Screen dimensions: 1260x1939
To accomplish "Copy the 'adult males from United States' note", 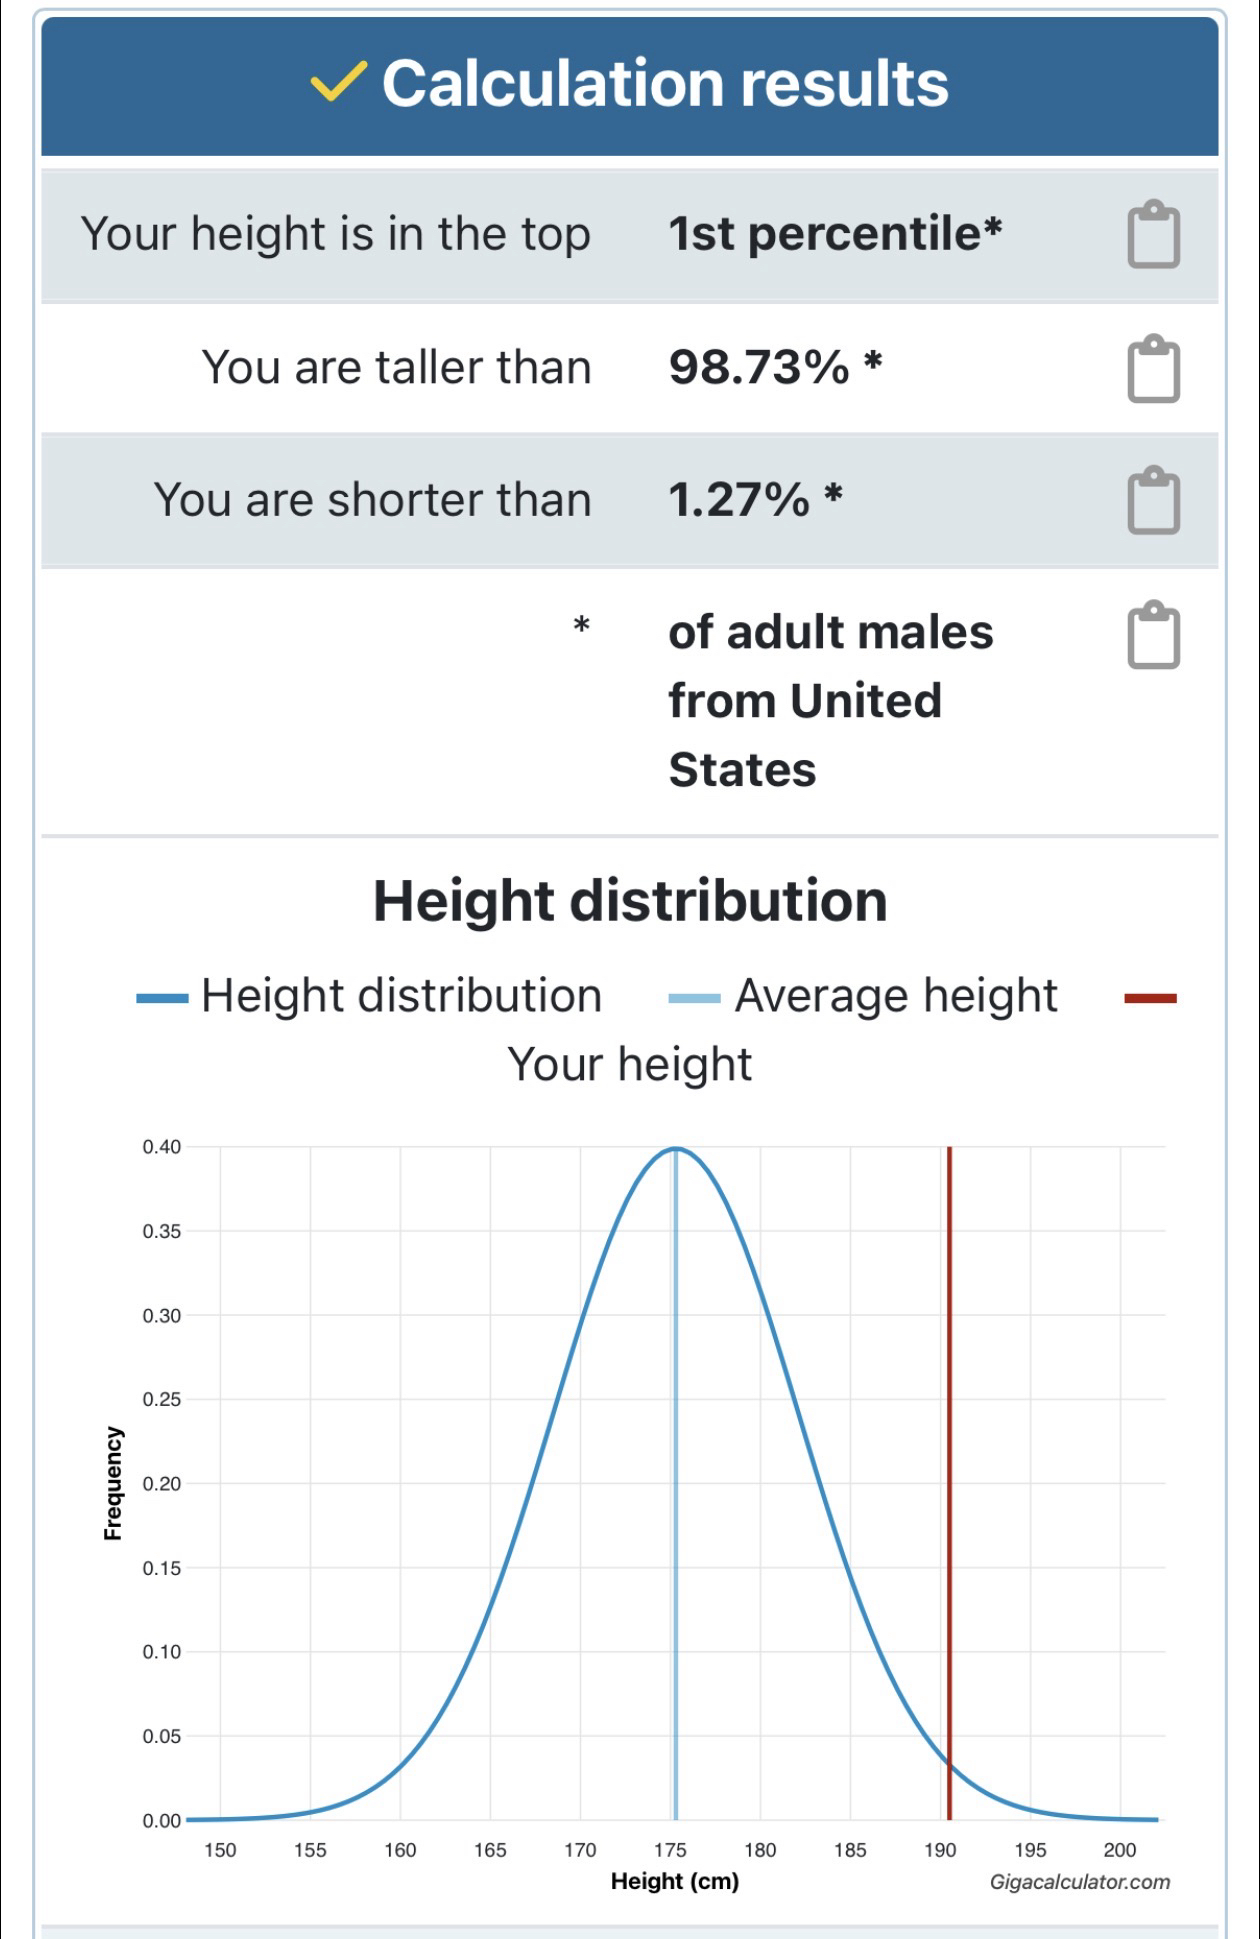I will tap(1153, 635).
